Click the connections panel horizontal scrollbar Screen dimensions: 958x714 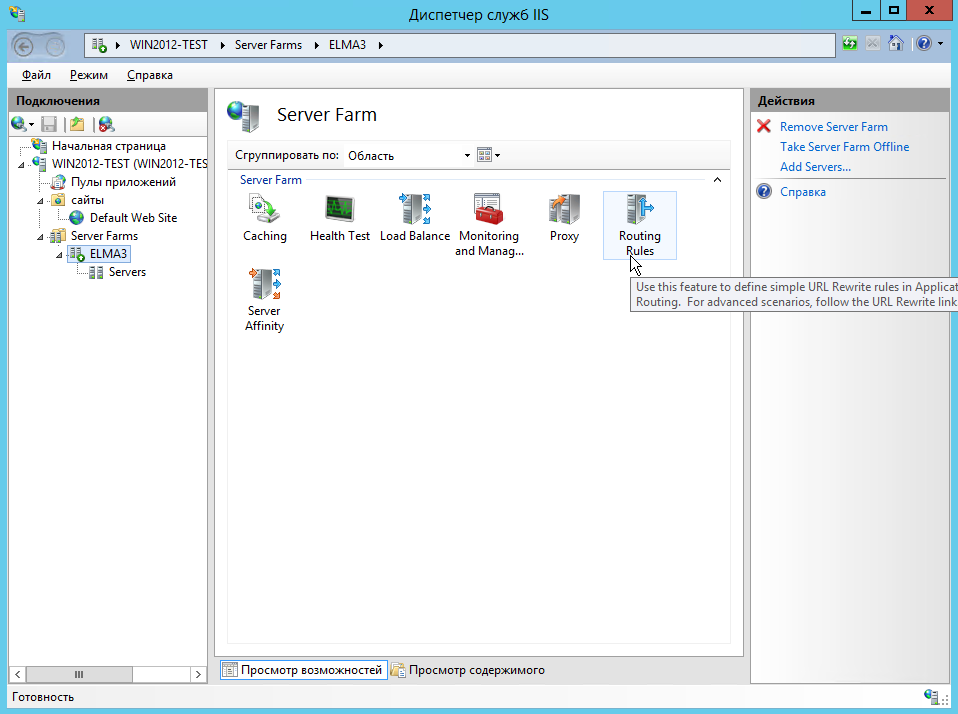(x=80, y=674)
